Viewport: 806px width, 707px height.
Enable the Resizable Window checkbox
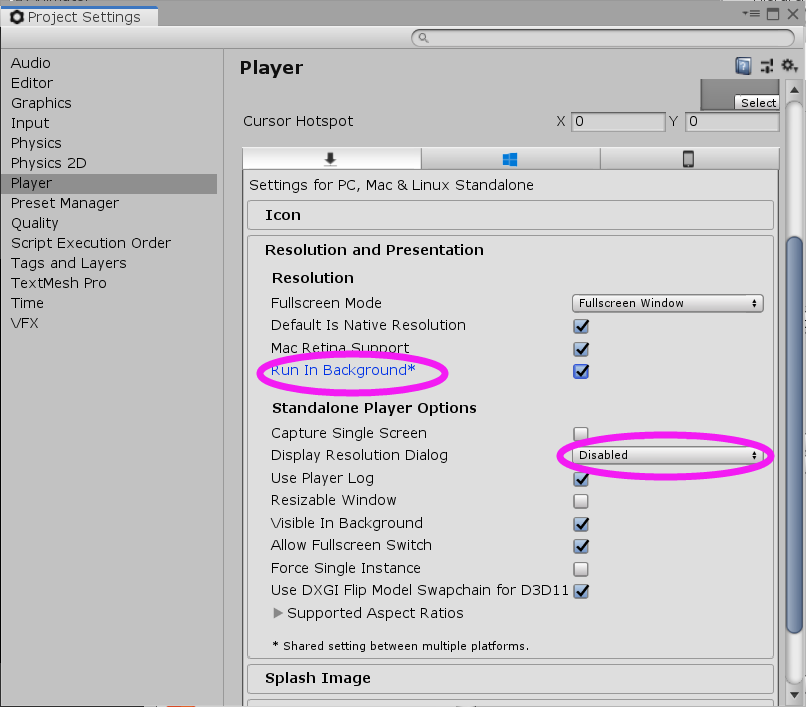pyautogui.click(x=581, y=501)
